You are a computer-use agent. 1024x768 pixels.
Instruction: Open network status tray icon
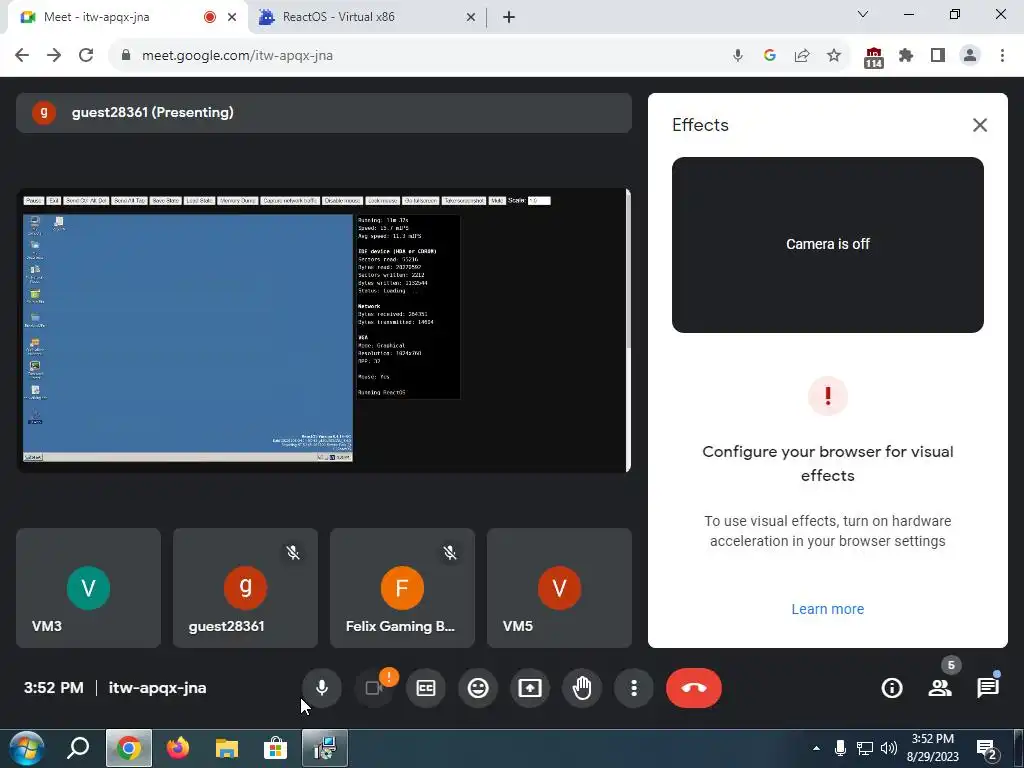tap(865, 748)
